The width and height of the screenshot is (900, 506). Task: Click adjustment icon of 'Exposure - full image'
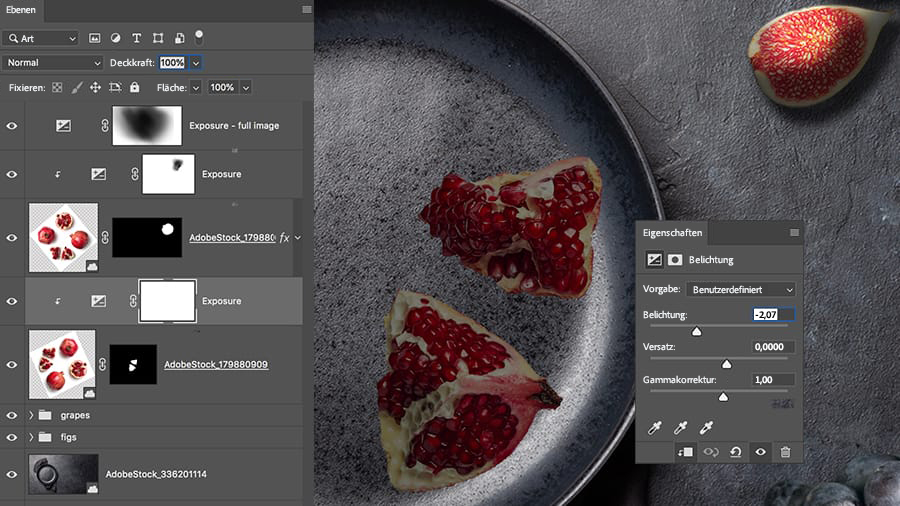63,126
